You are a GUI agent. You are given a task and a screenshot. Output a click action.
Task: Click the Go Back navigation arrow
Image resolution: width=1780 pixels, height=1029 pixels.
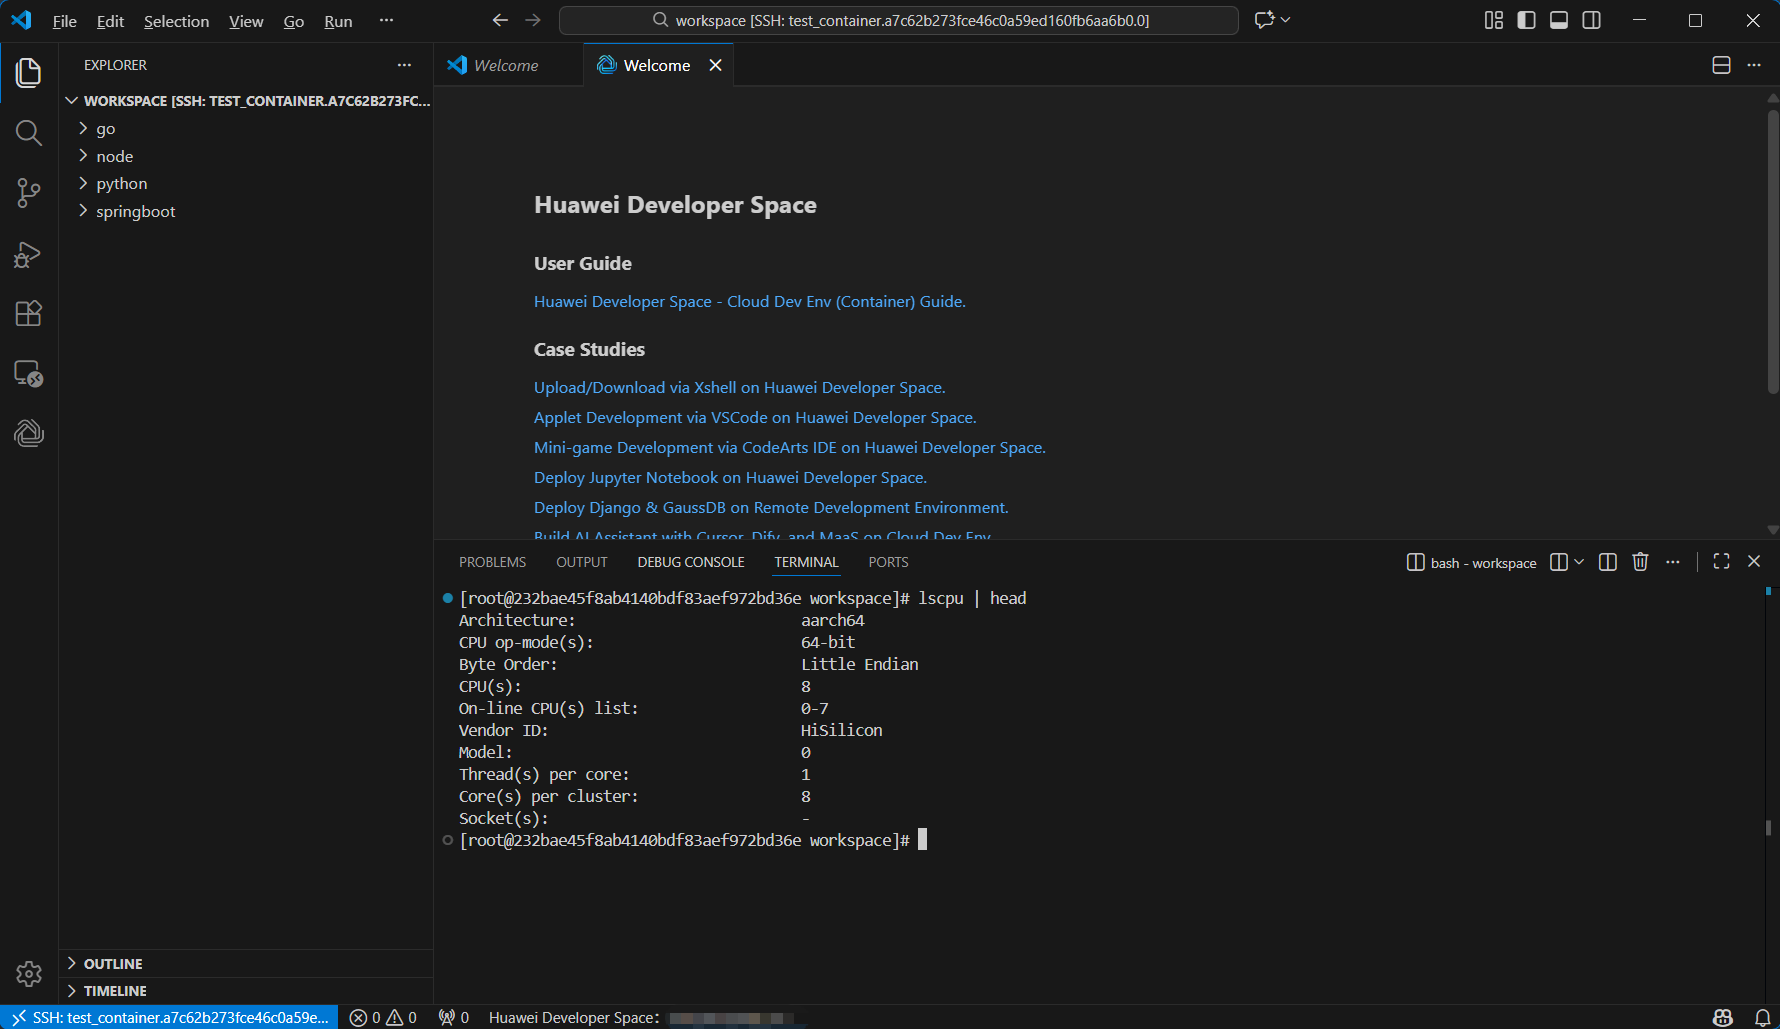(500, 20)
